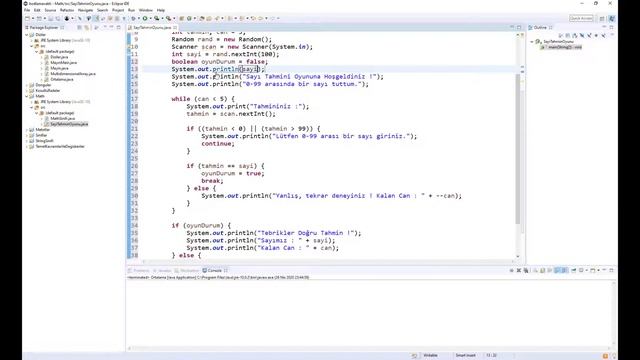Click the Save toolbar icon
640x360 pixels.
(50, 18)
